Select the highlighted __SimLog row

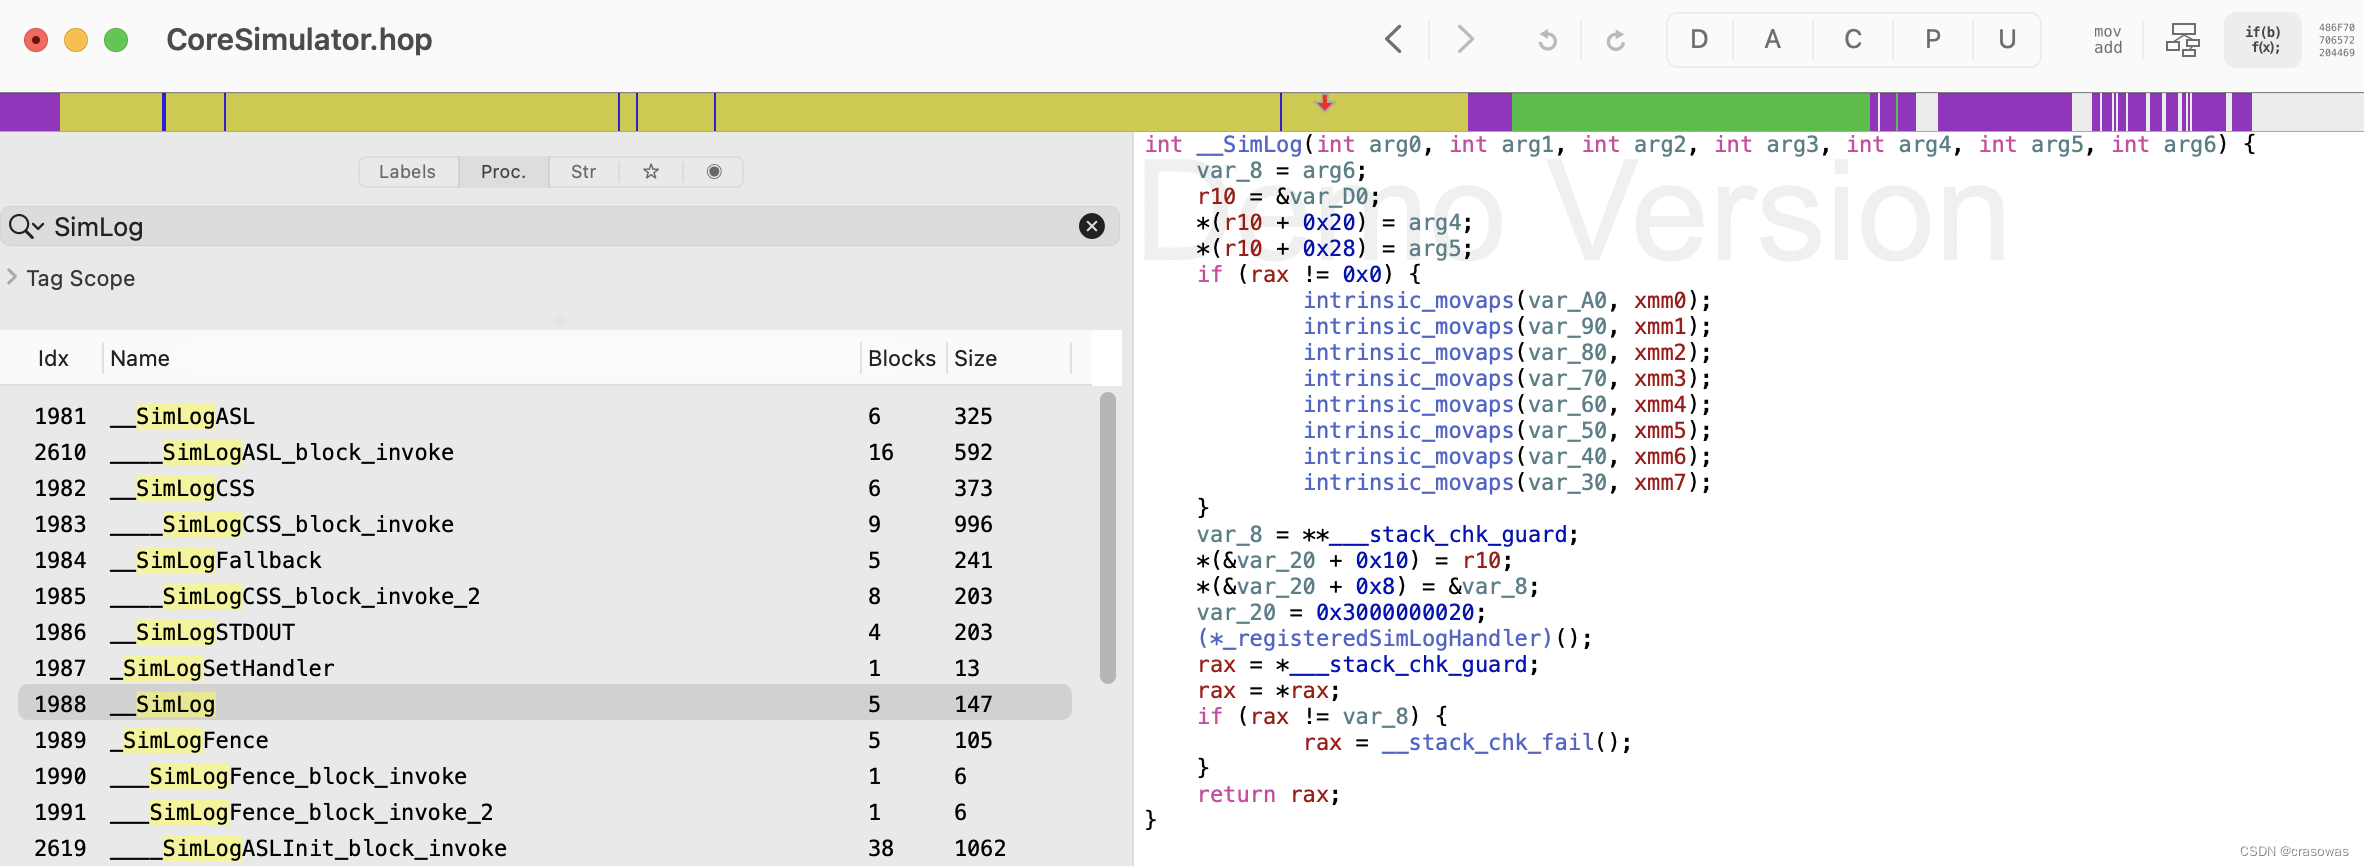tap(545, 704)
